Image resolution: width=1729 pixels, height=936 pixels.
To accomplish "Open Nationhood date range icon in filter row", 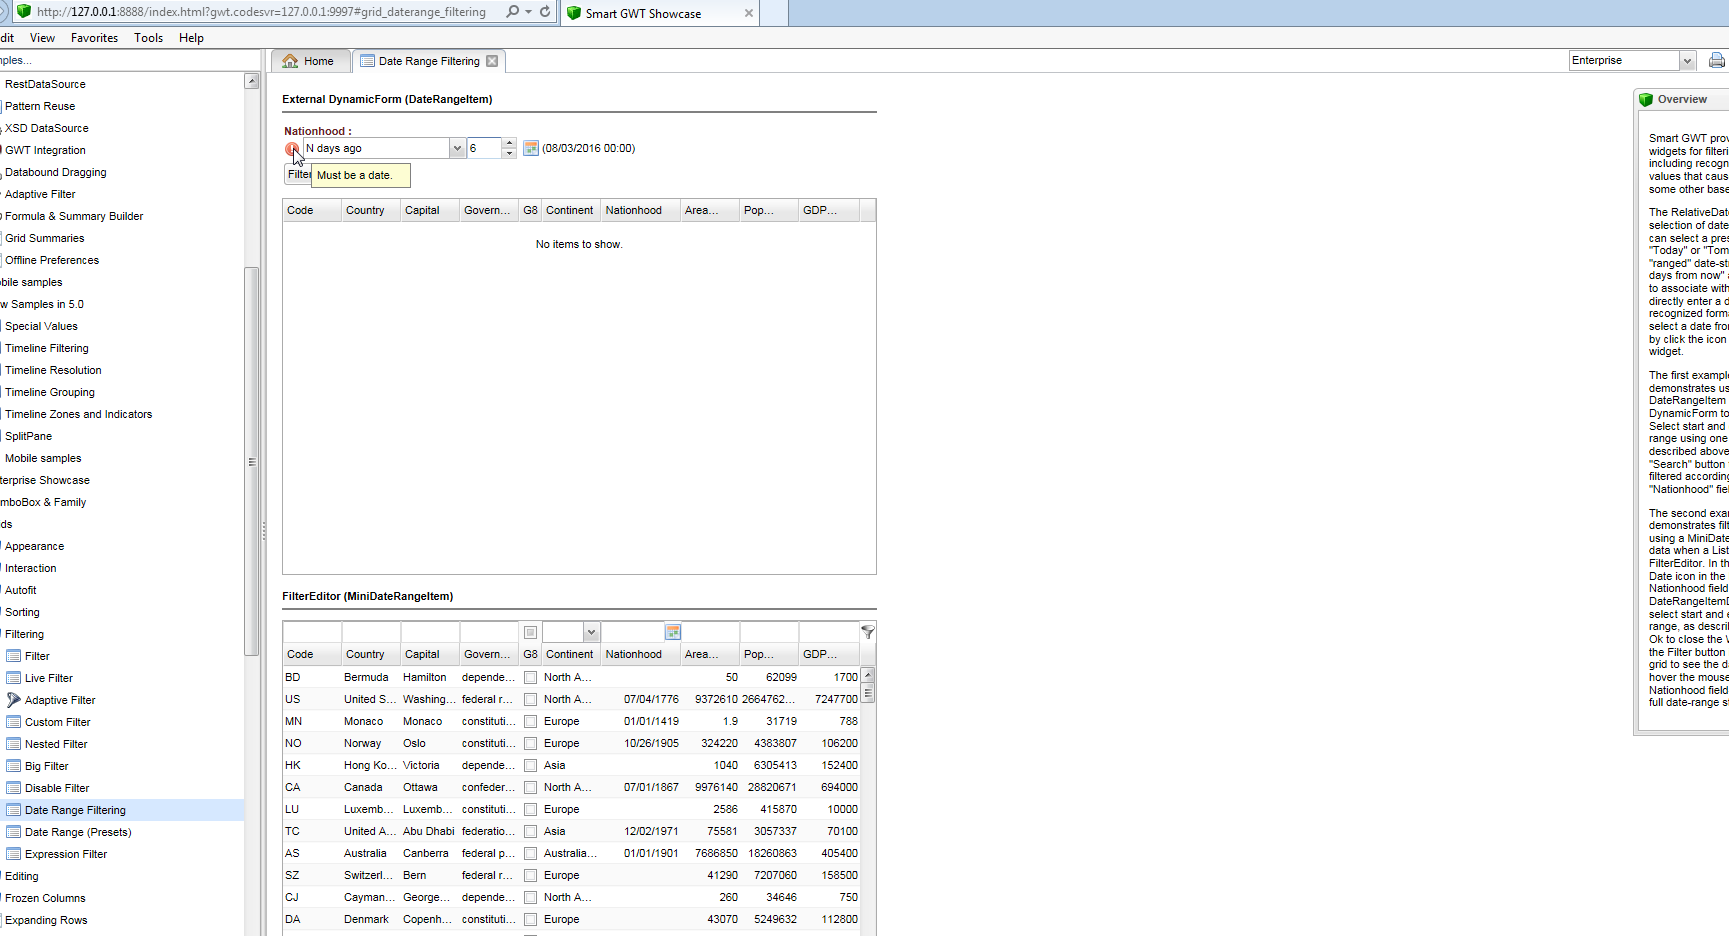I will [x=673, y=632].
